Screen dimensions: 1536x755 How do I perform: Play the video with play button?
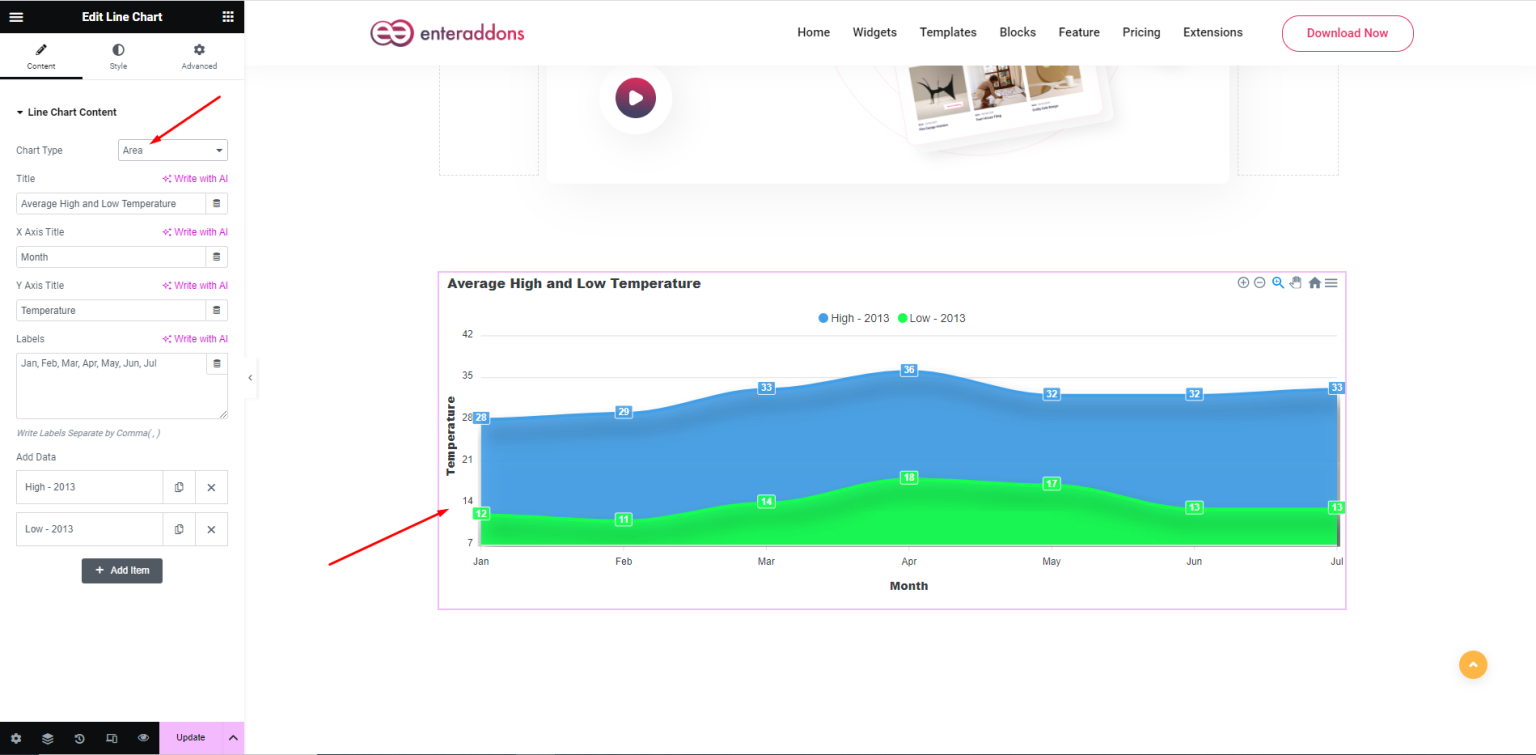click(x=636, y=98)
